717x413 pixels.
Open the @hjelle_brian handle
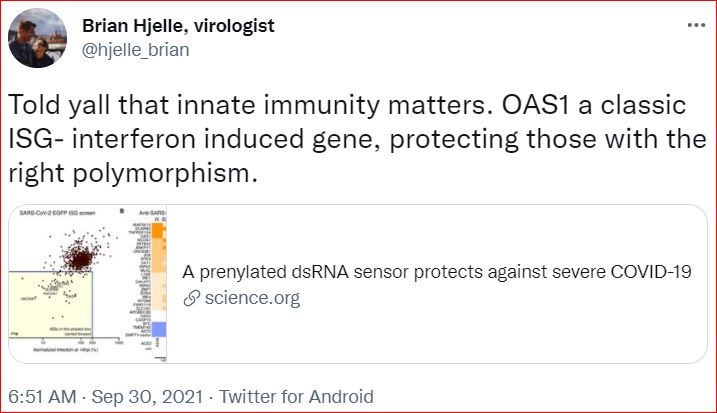pos(135,50)
